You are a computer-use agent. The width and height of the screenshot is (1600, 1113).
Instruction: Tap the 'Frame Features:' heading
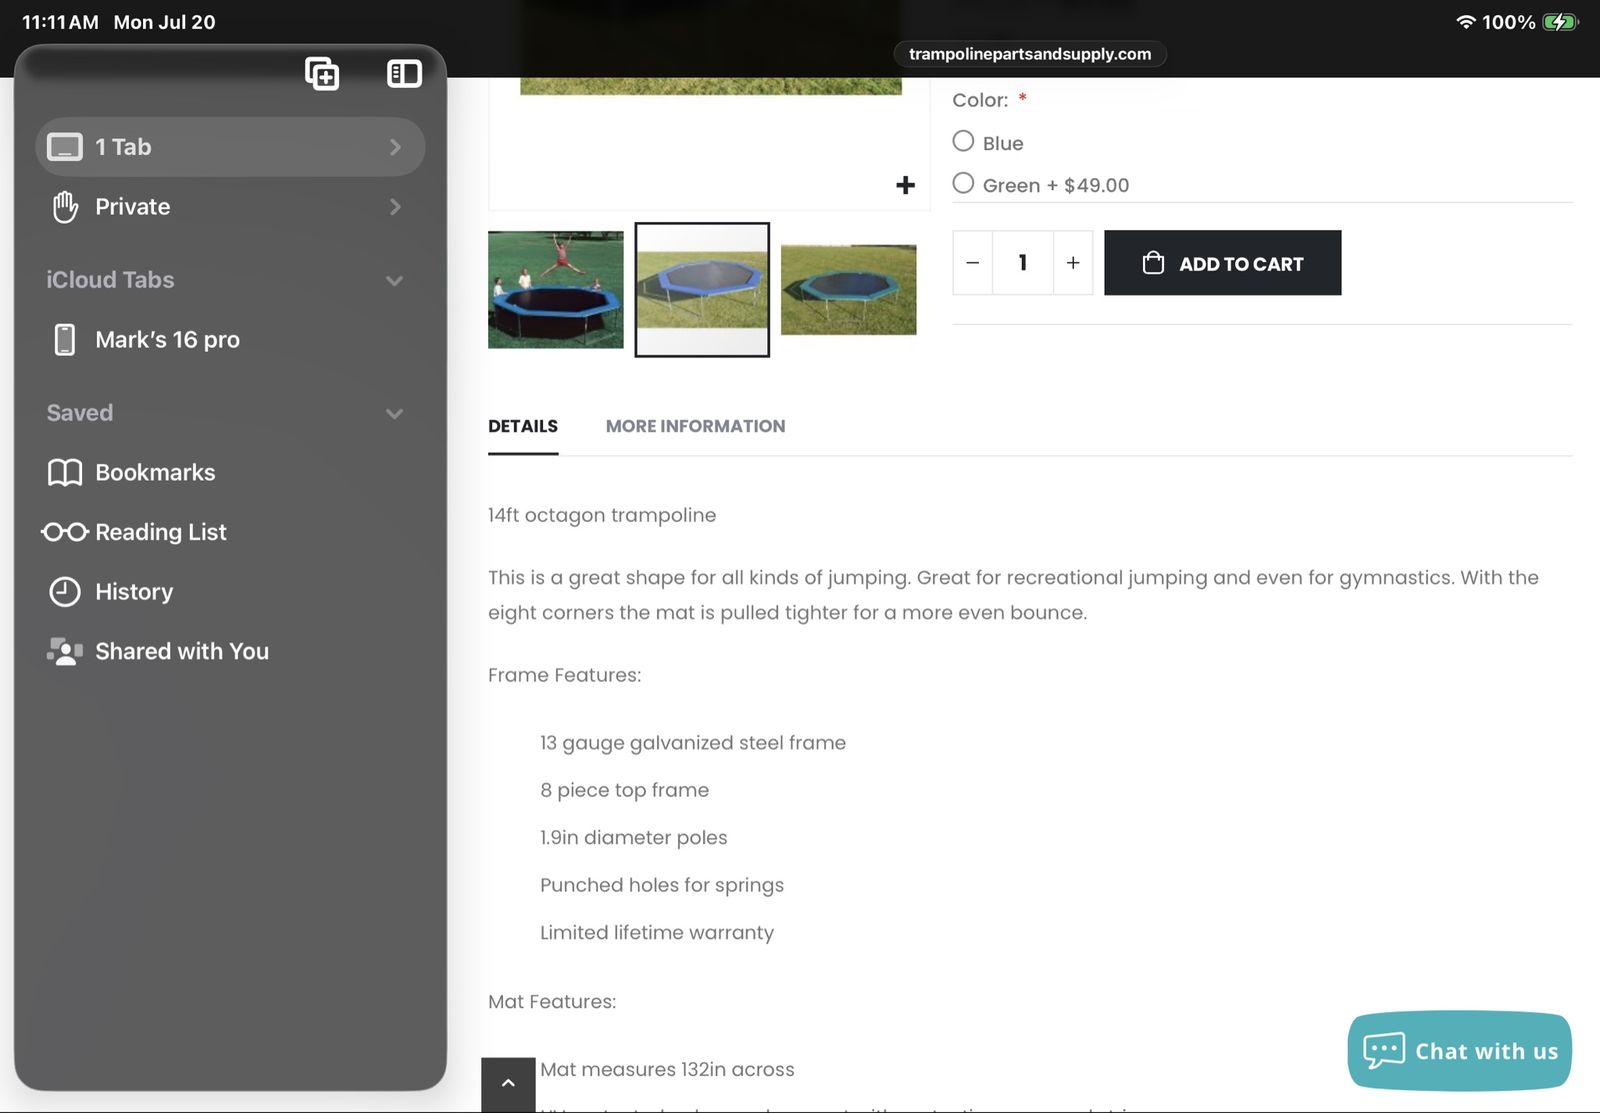[565, 675]
